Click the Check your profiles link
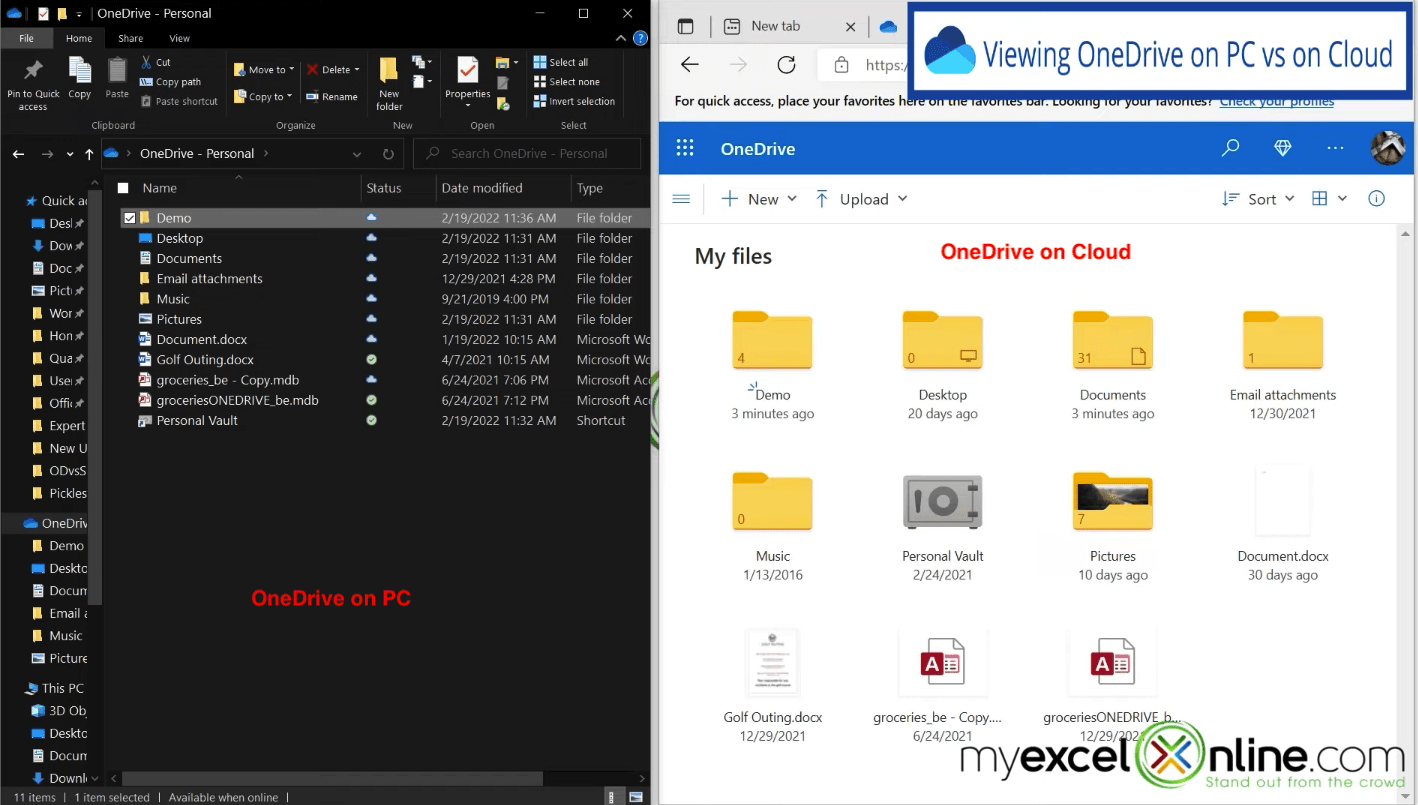1418x805 pixels. pyautogui.click(x=1277, y=101)
